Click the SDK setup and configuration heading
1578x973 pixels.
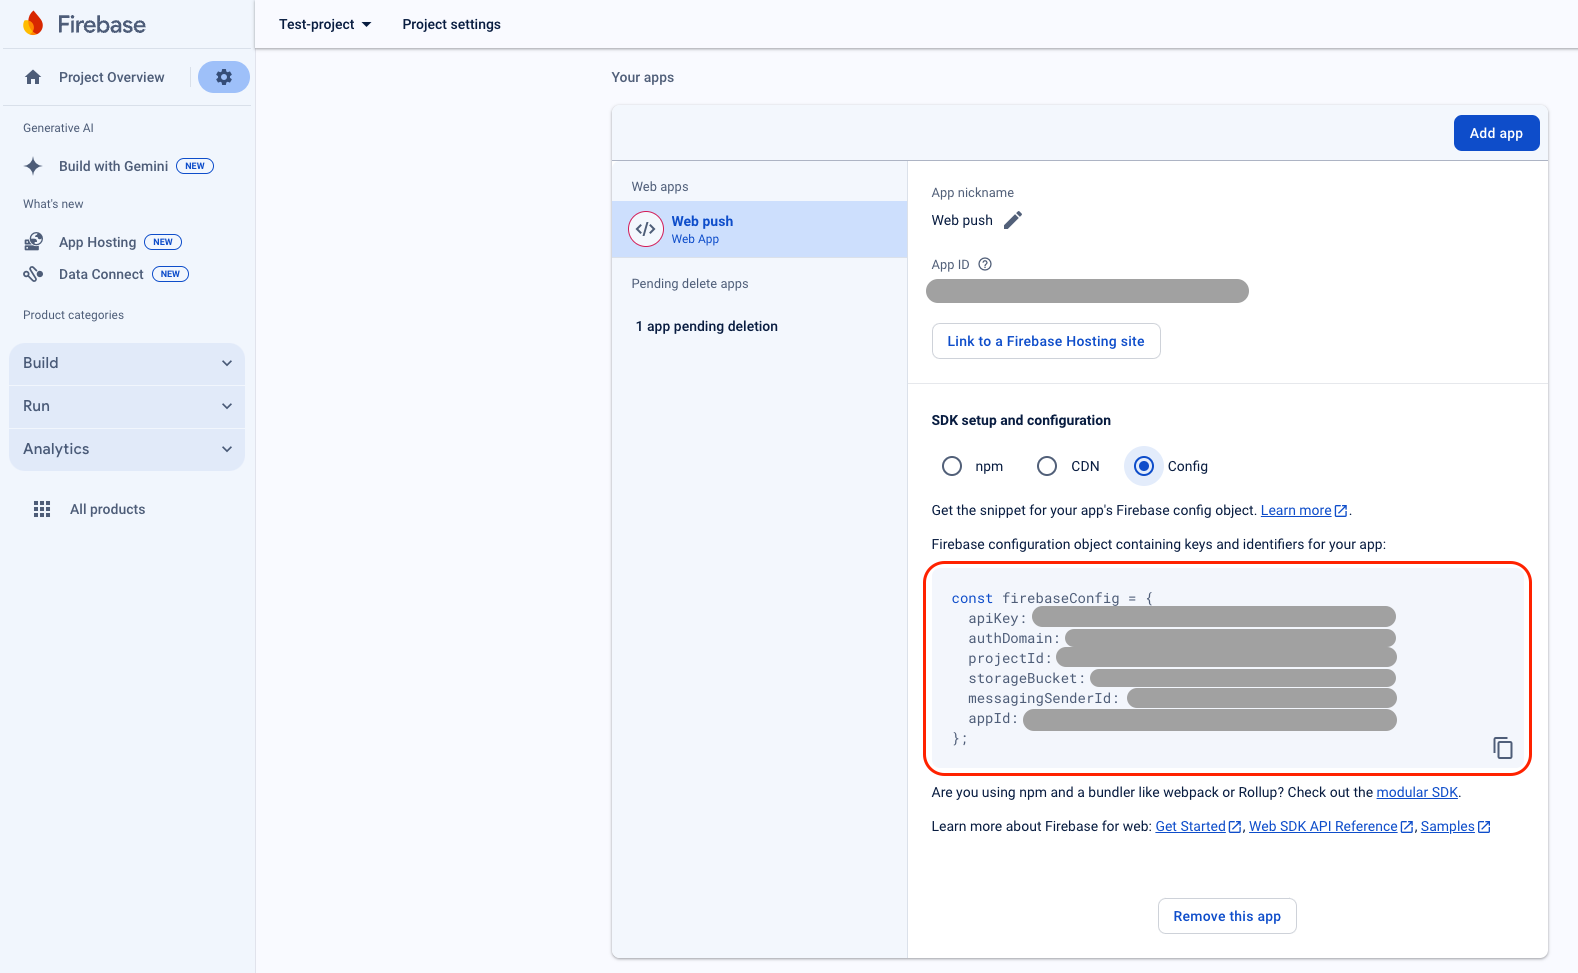click(1021, 420)
